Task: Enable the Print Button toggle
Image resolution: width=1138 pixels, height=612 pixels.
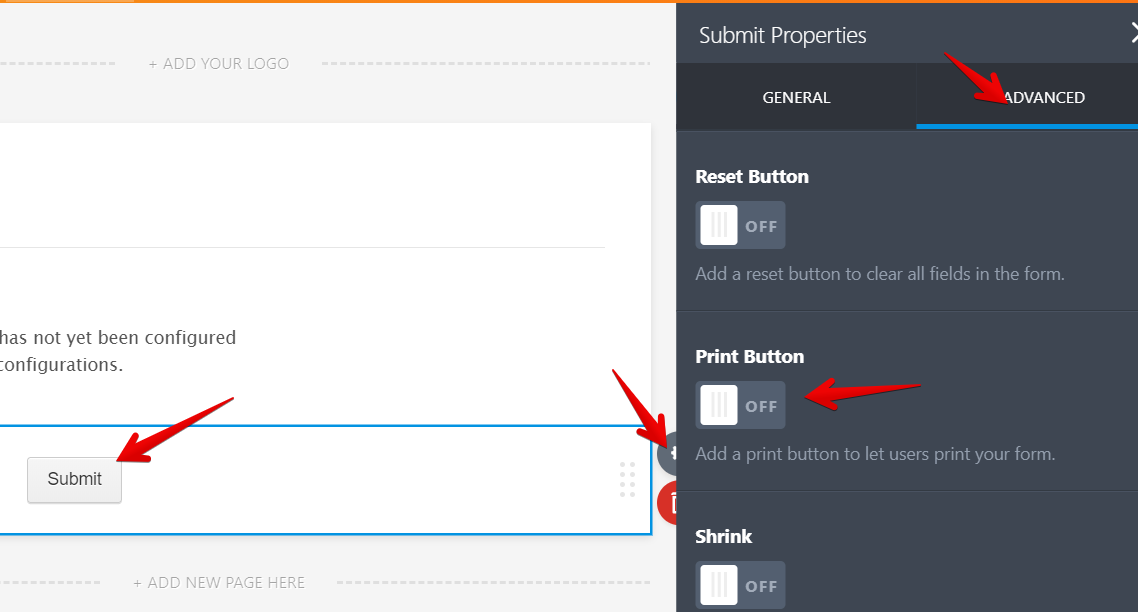Action: click(x=740, y=405)
